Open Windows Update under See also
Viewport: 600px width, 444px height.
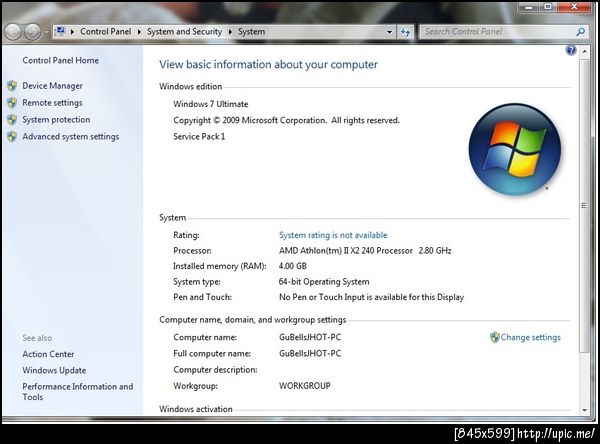(x=54, y=370)
